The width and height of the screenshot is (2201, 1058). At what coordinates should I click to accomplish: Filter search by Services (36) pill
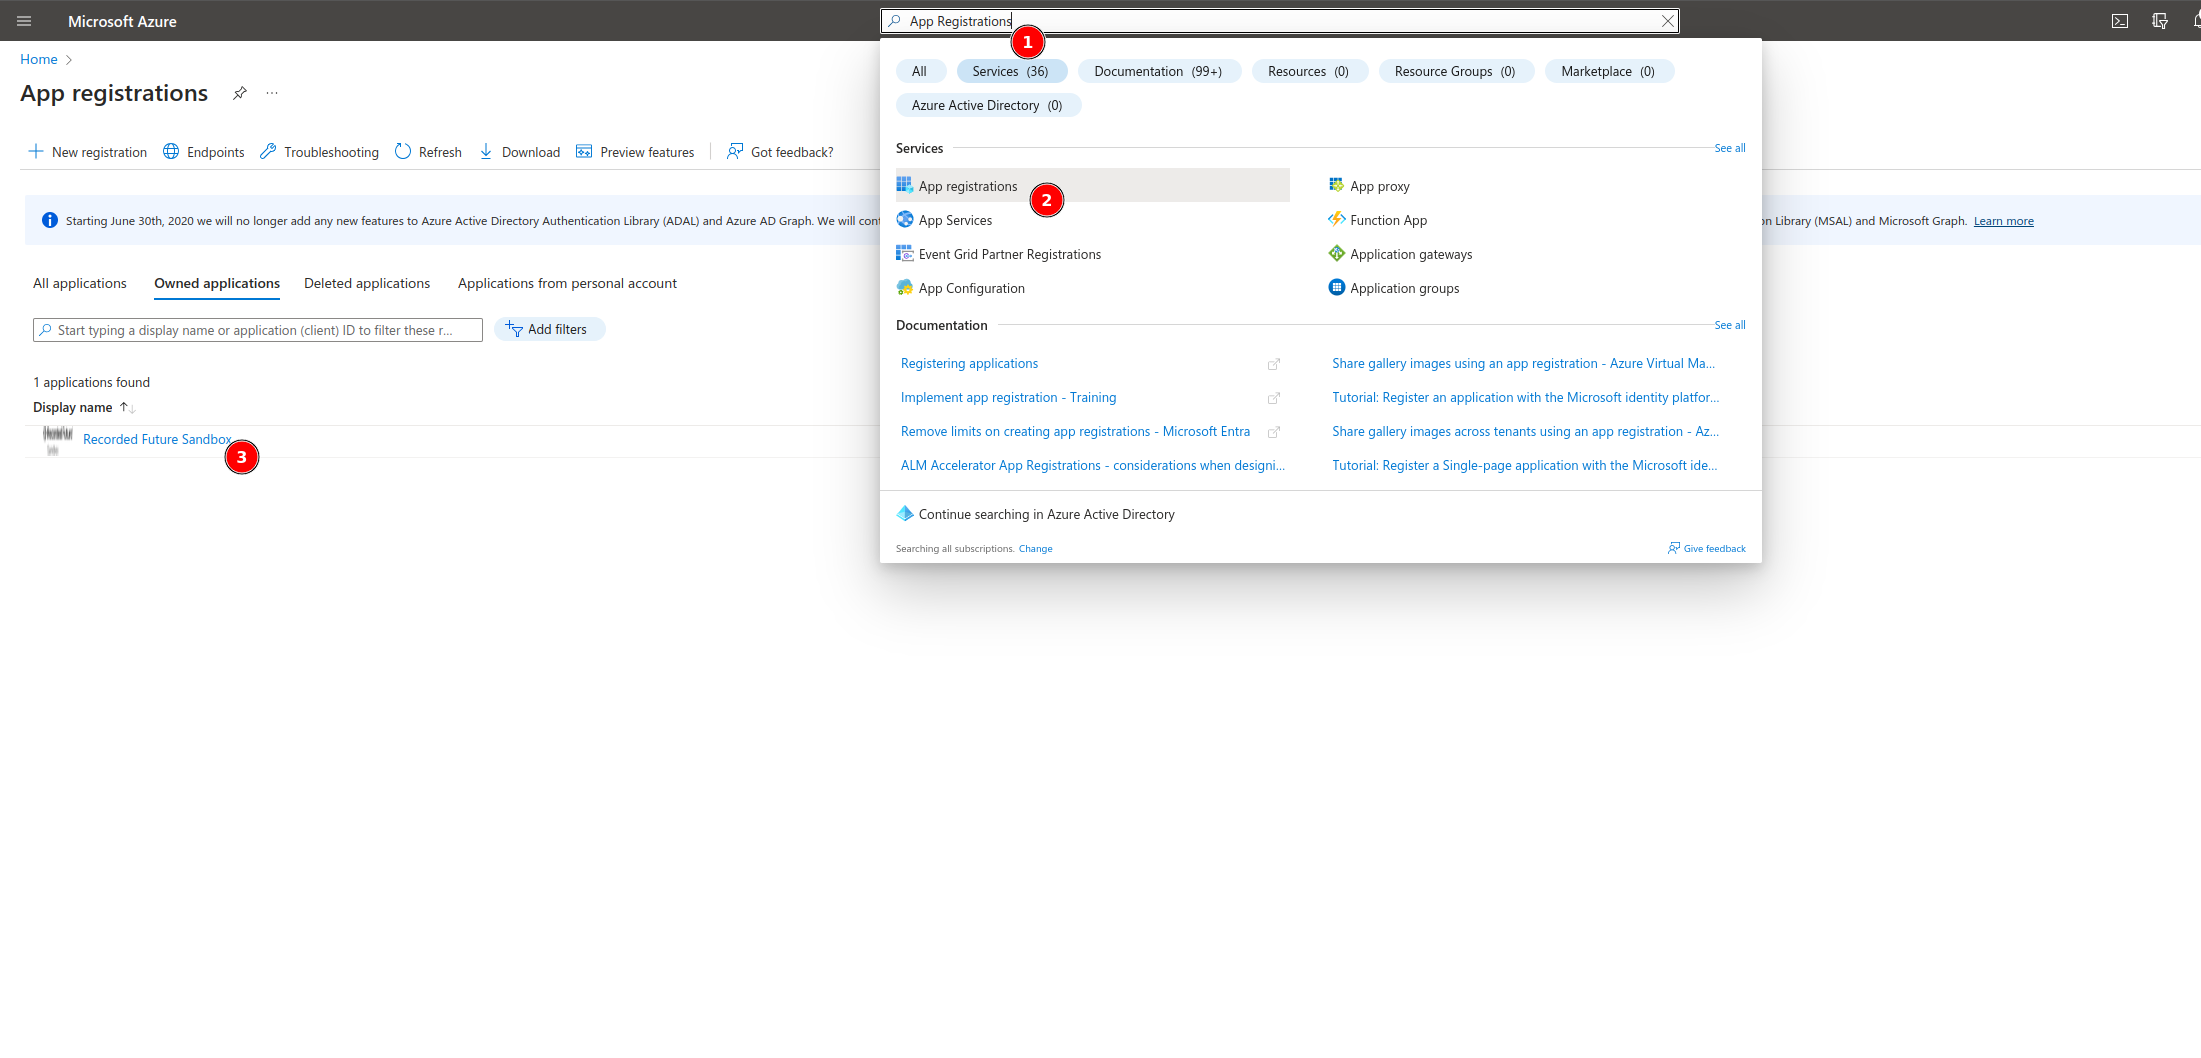(x=1010, y=71)
